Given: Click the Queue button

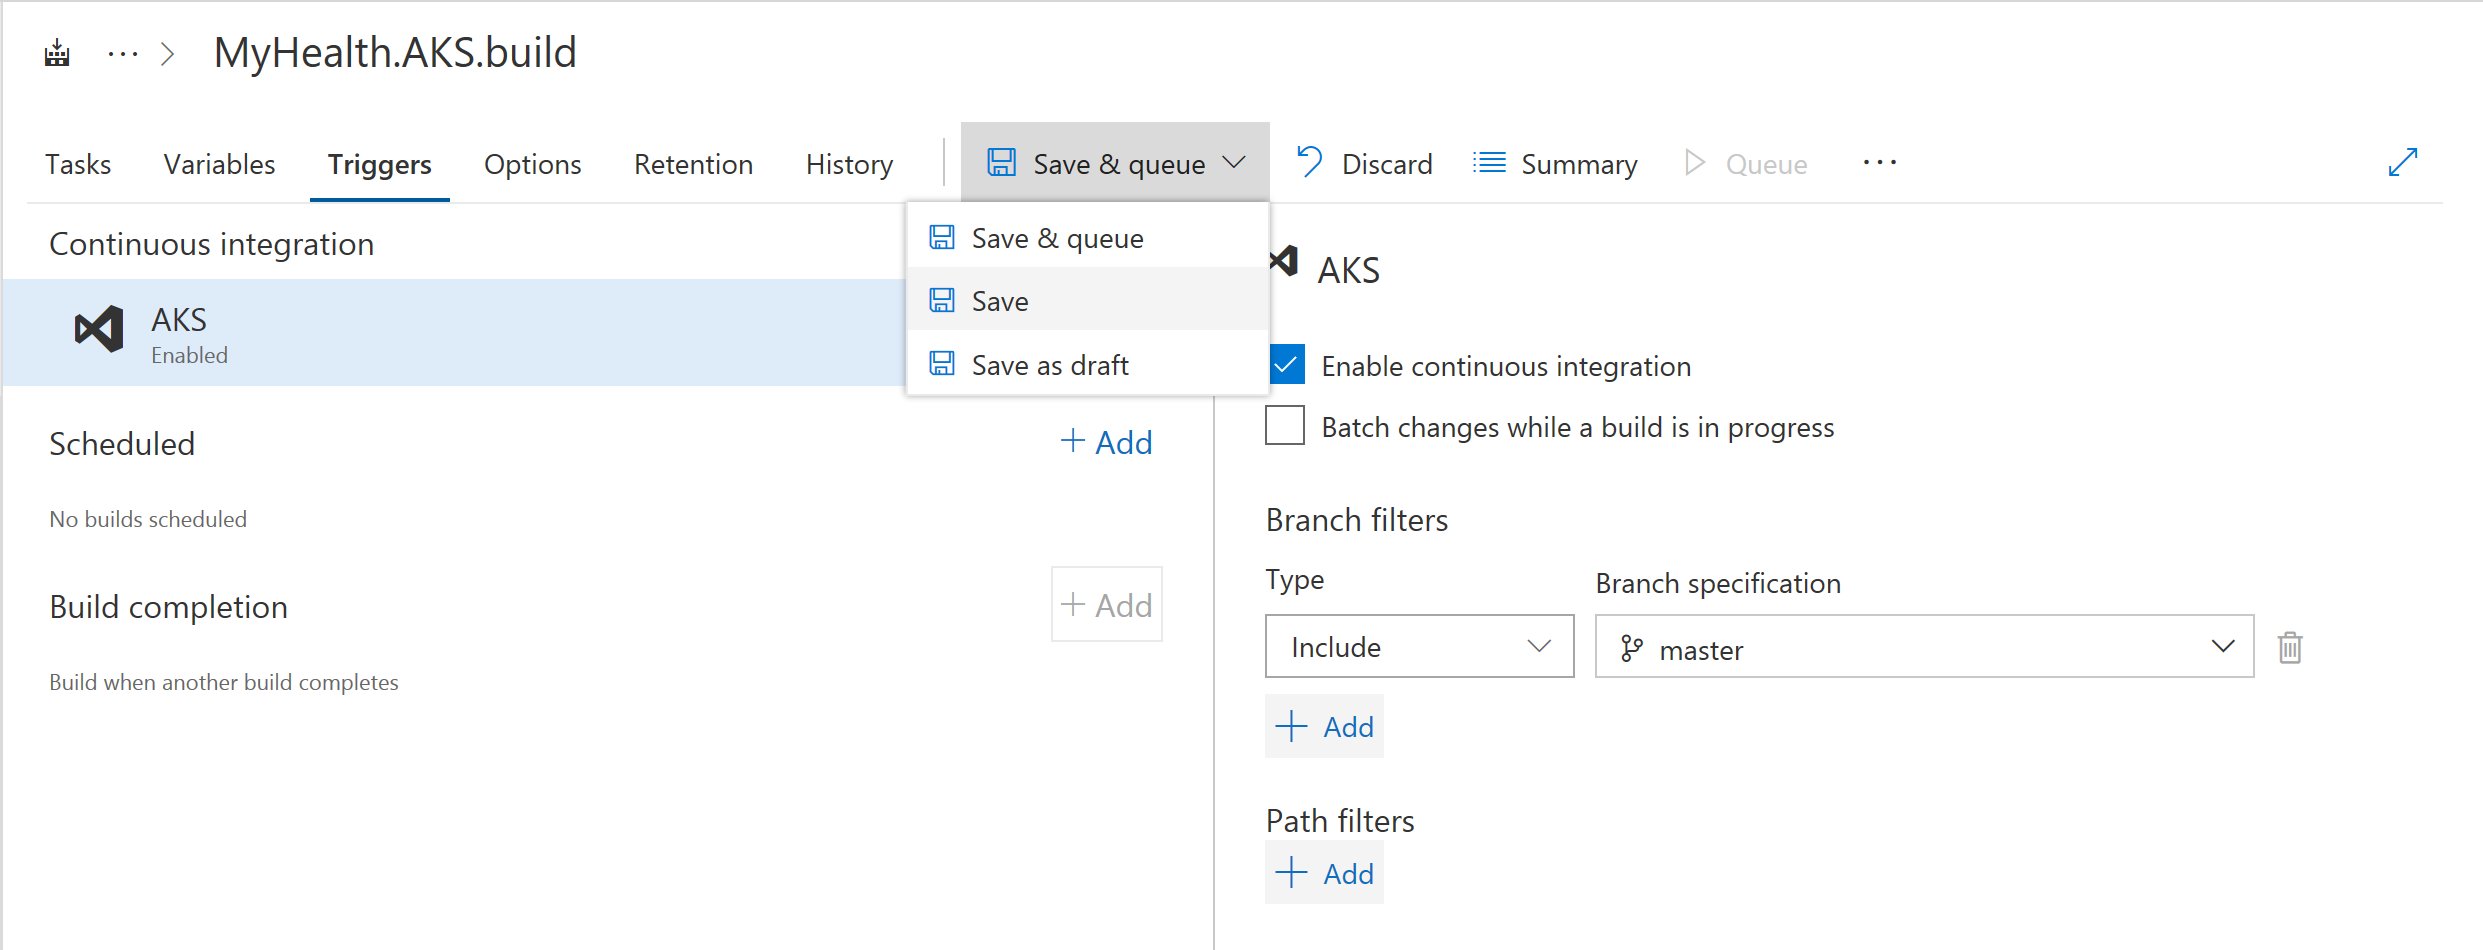Looking at the screenshot, I should pyautogui.click(x=1746, y=163).
